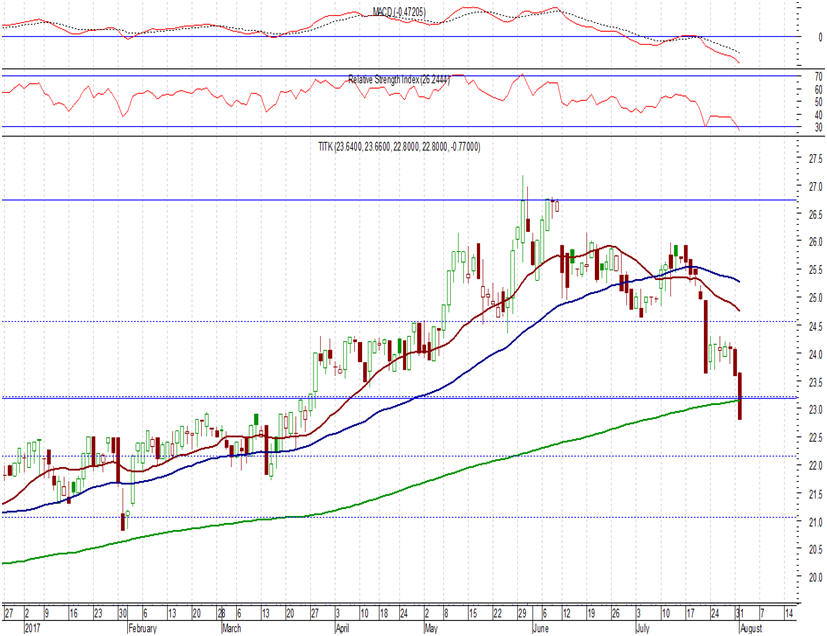Select the 27.0 price axis label
This screenshot has width=827, height=636.
coord(815,186)
